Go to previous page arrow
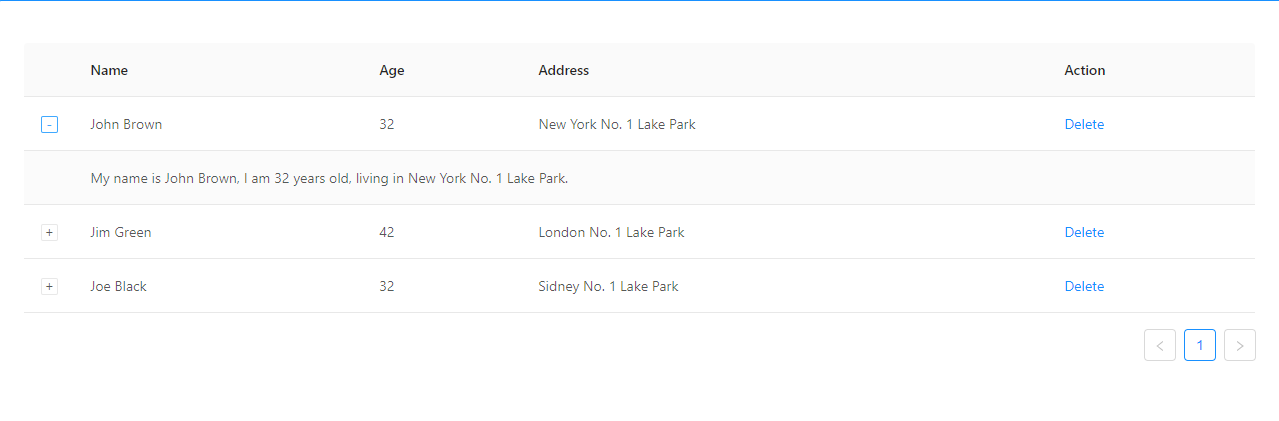Viewport: 1279px width, 421px height. click(1160, 345)
